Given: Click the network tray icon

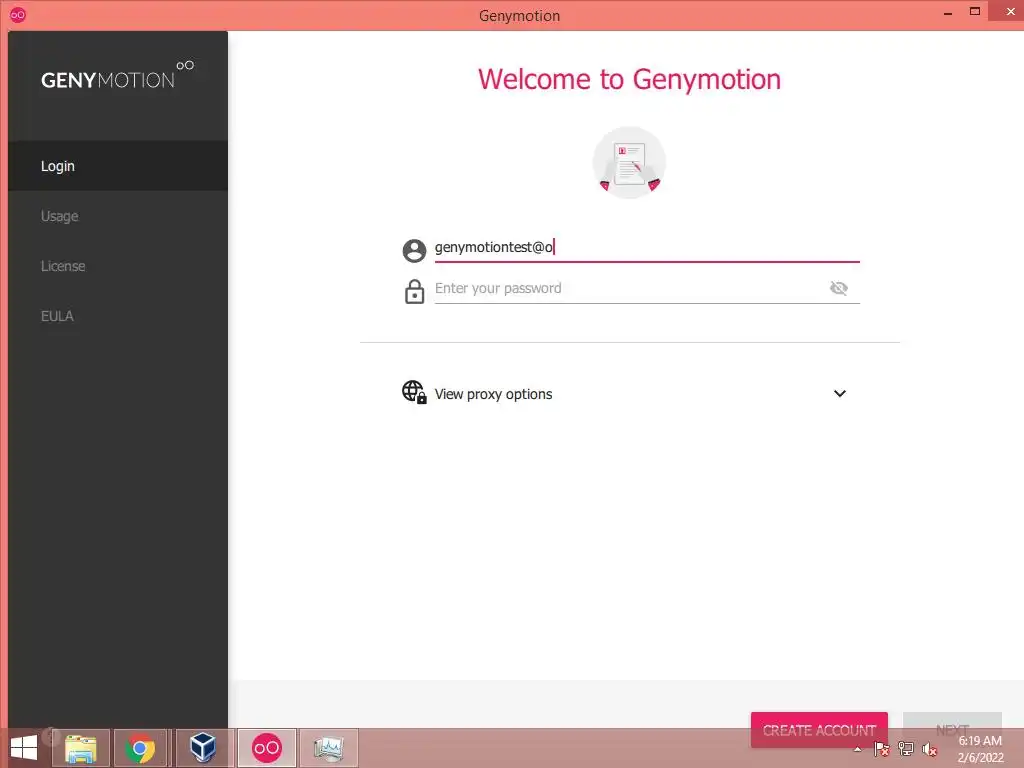Looking at the screenshot, I should (906, 749).
